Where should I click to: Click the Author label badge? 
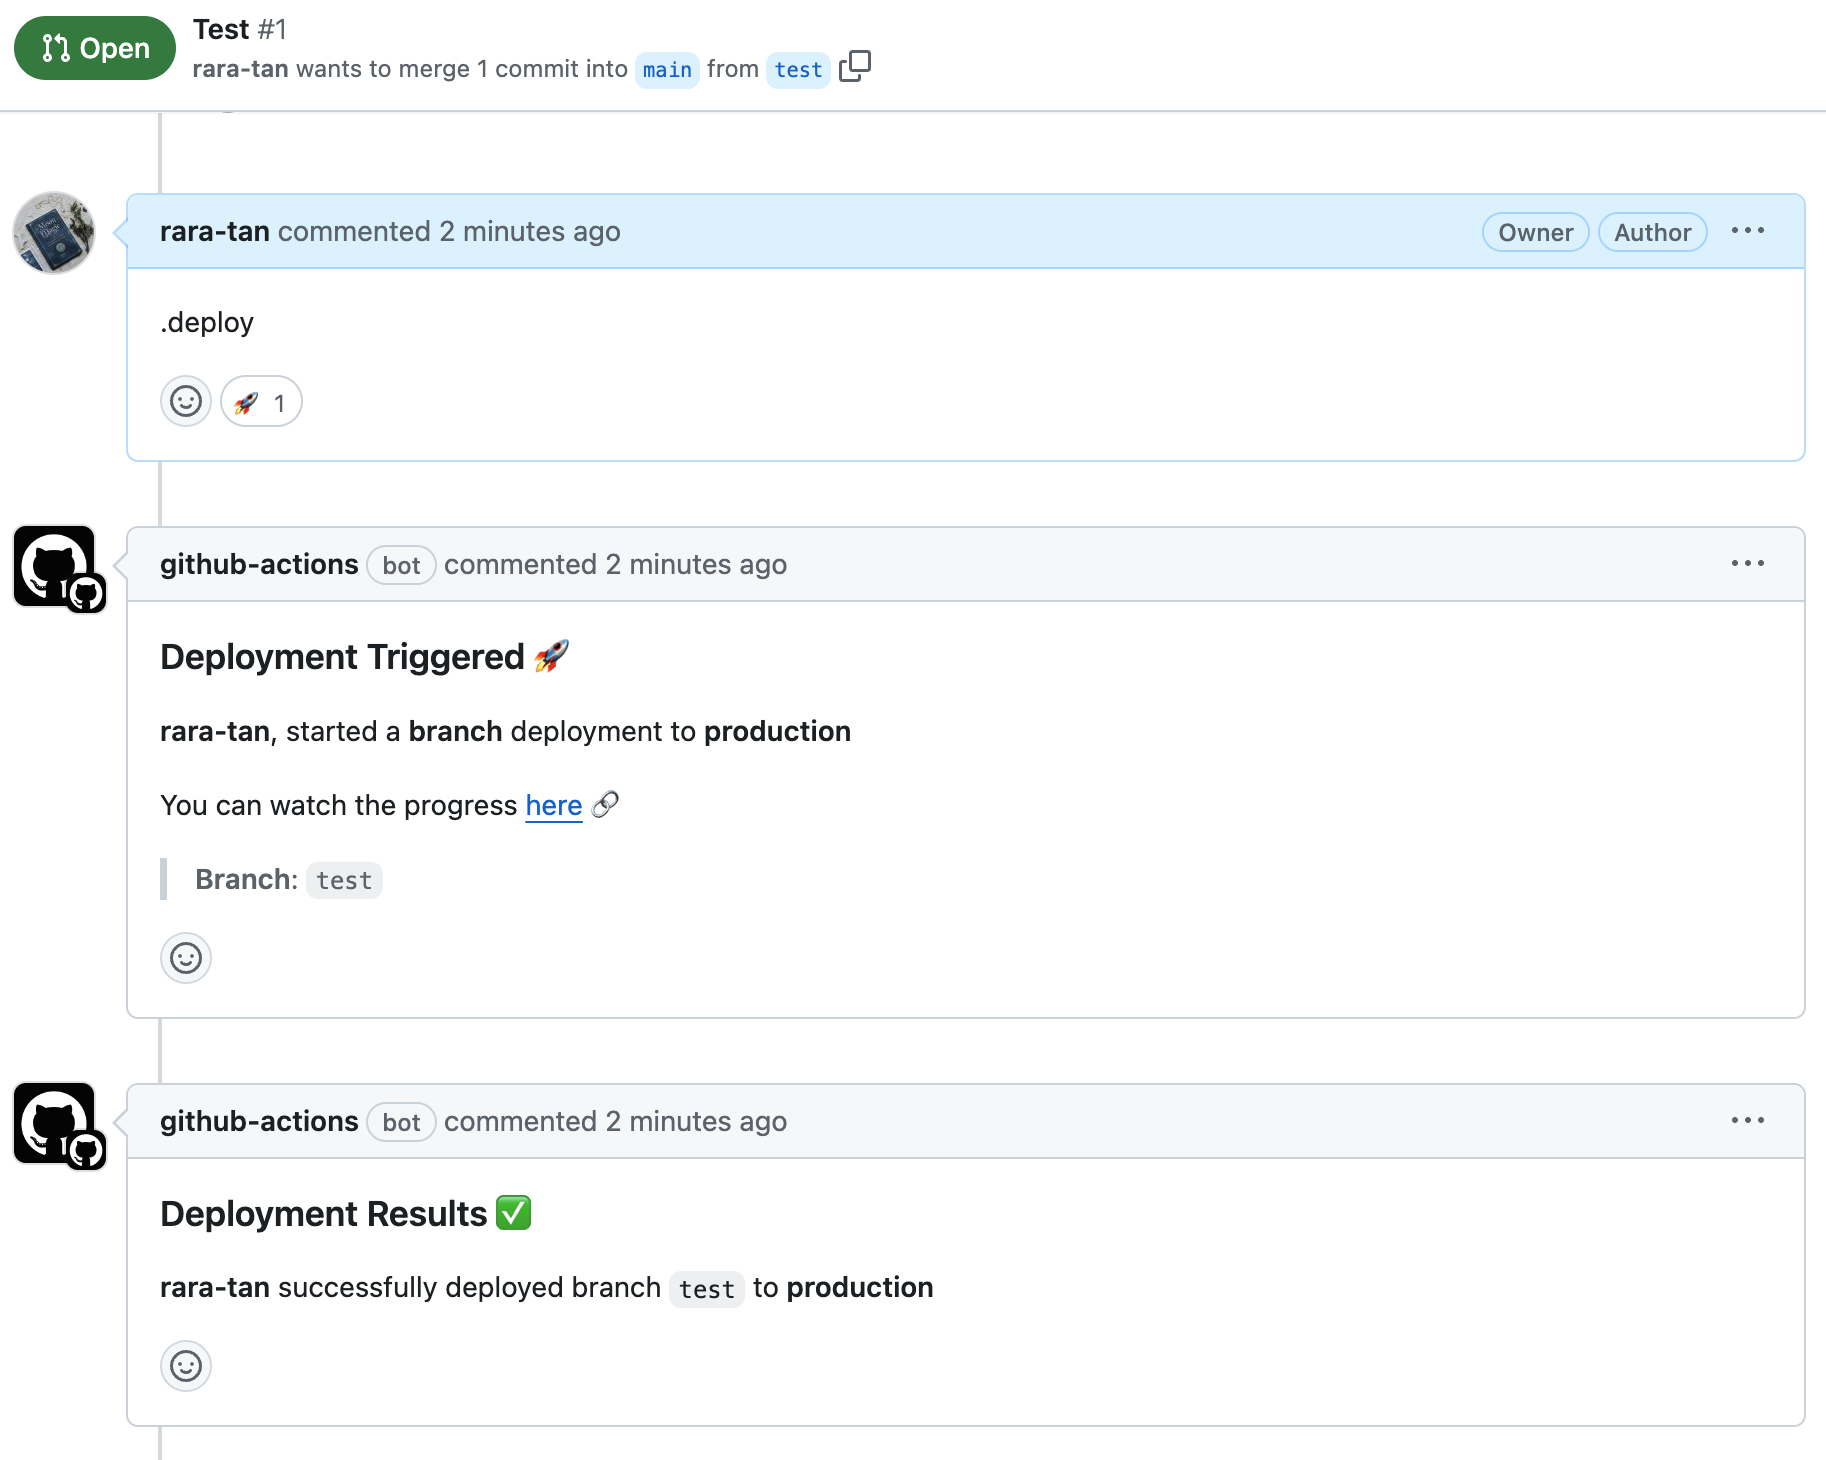point(1651,231)
